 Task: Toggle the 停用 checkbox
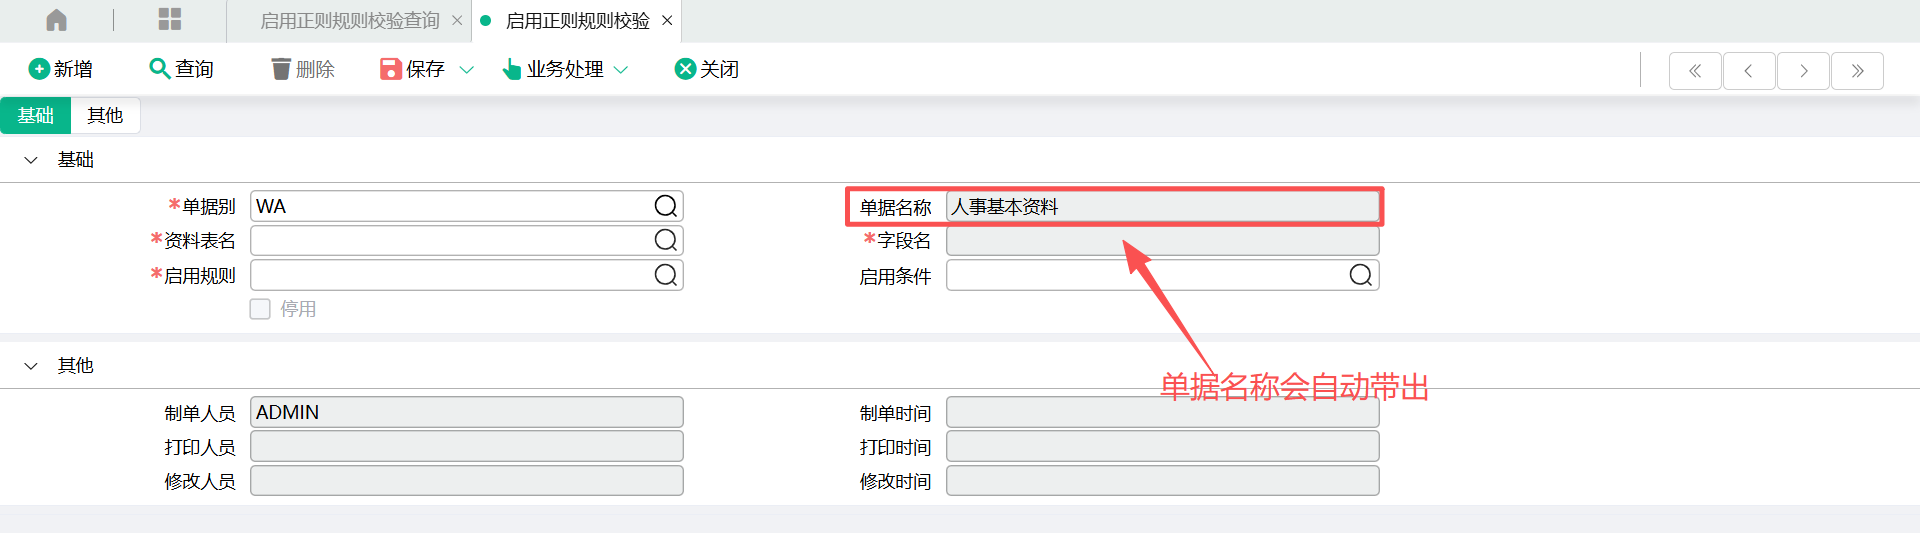point(260,309)
